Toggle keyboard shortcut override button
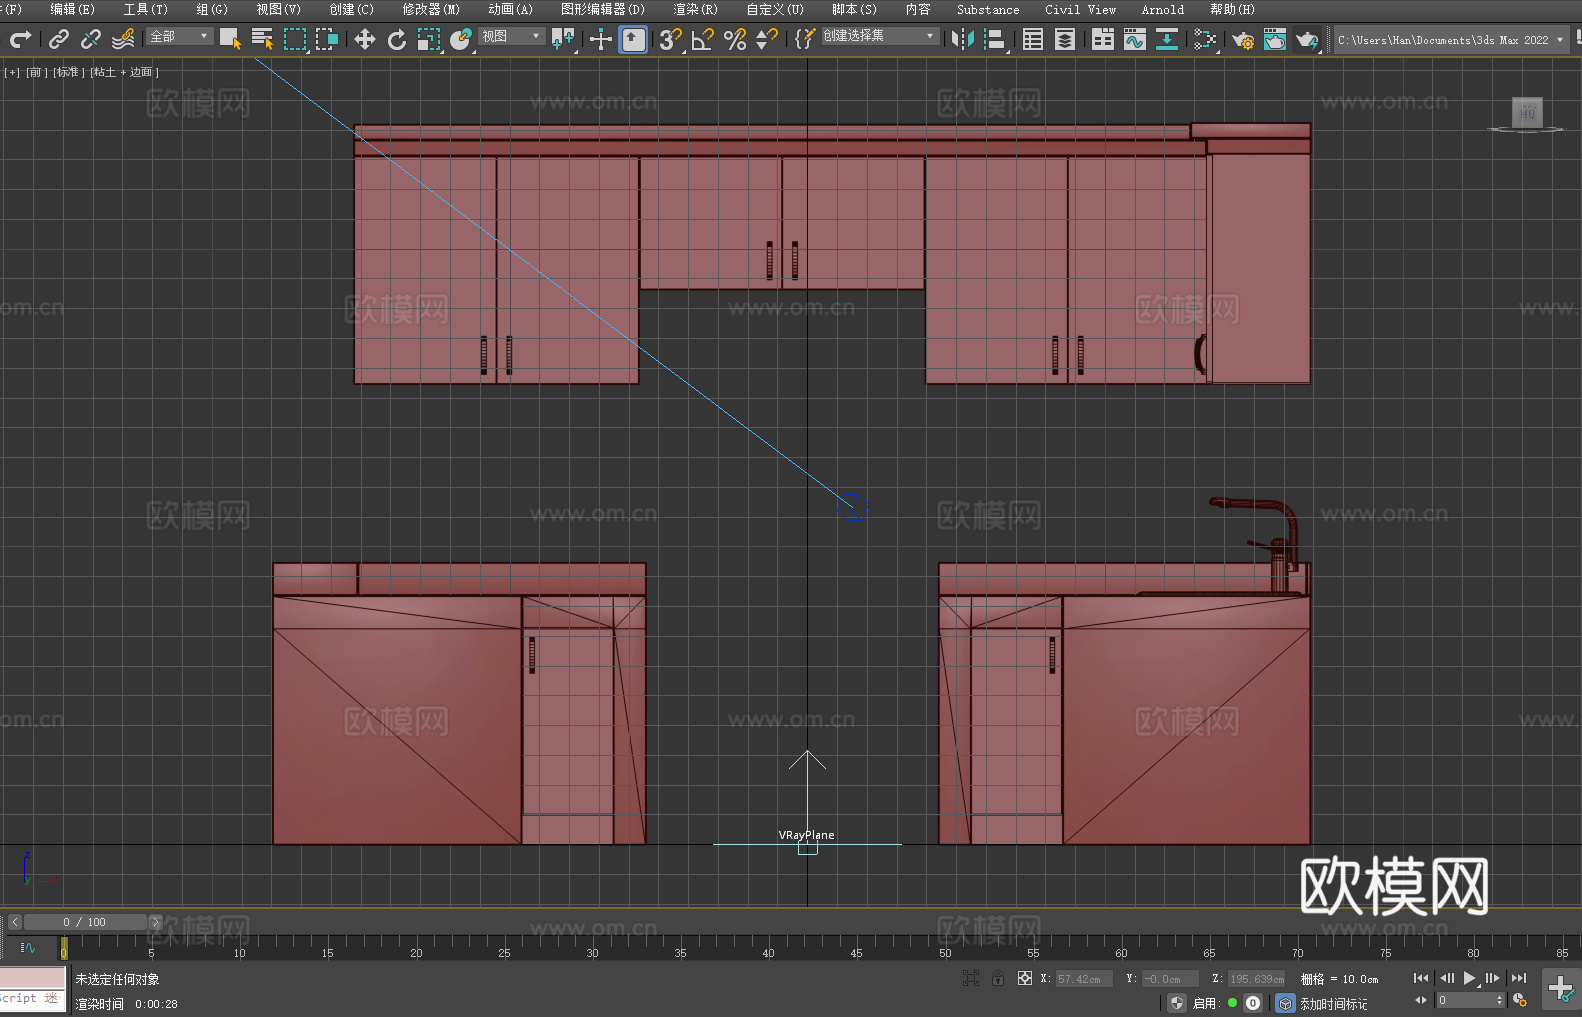The image size is (1582, 1017). point(633,39)
